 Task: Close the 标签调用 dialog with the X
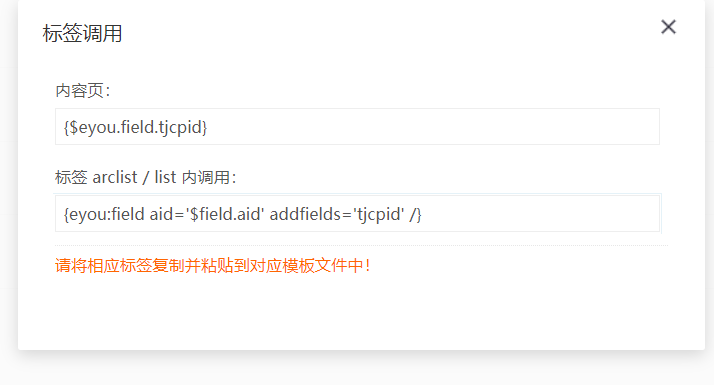click(668, 27)
